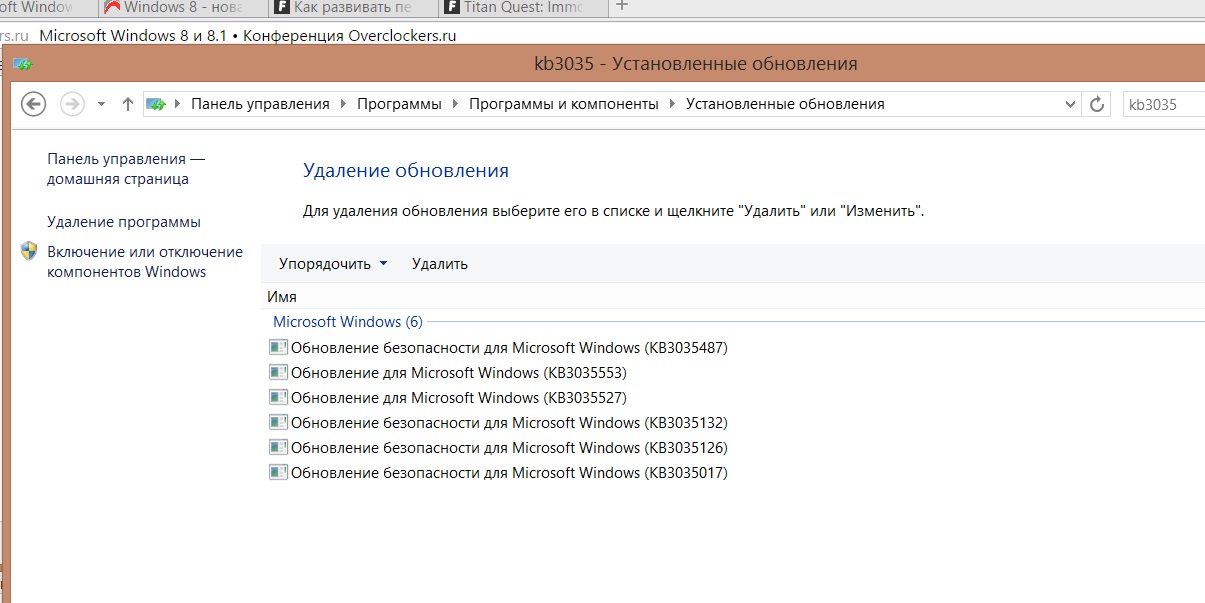
Task: Open a new browser tab with plus
Action: tap(621, 6)
